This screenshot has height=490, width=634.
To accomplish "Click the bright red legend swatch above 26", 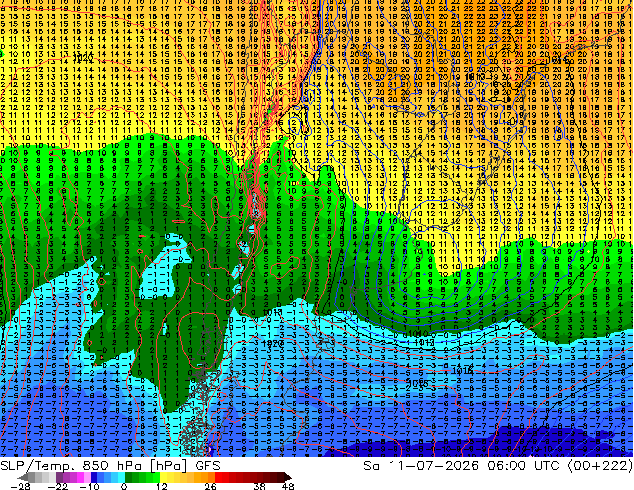I will coord(218,477).
